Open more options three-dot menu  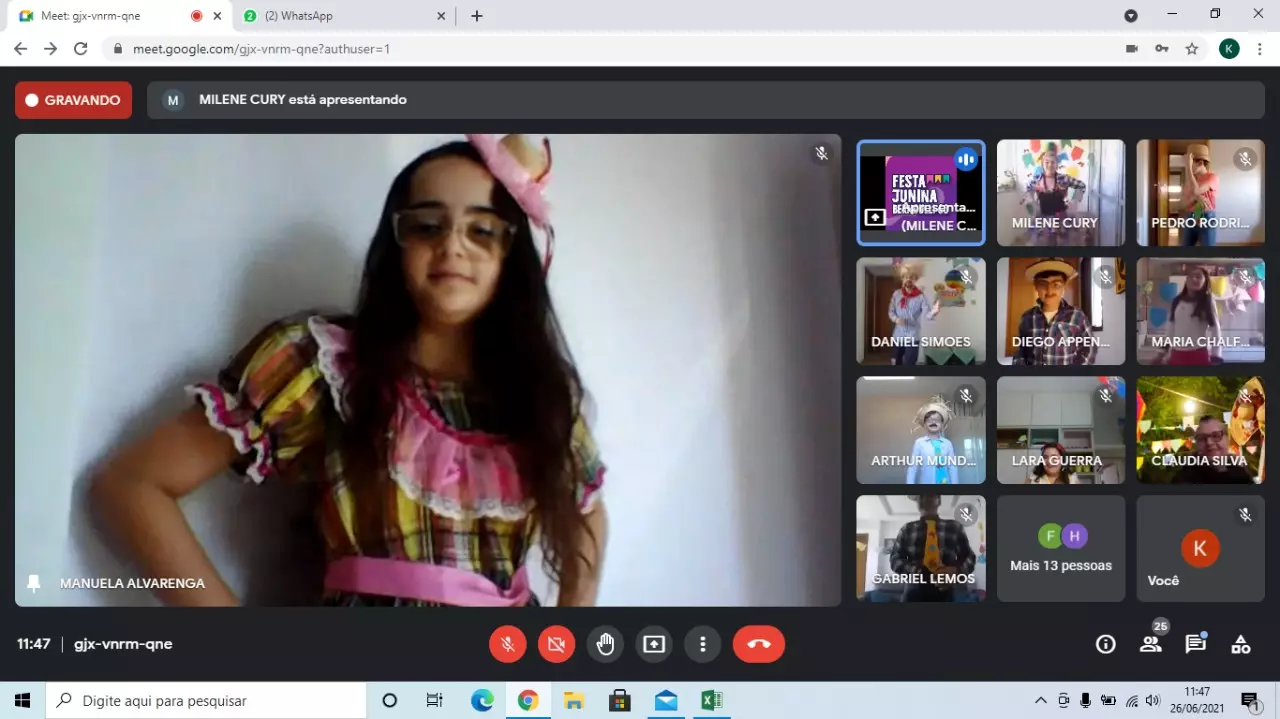(703, 644)
